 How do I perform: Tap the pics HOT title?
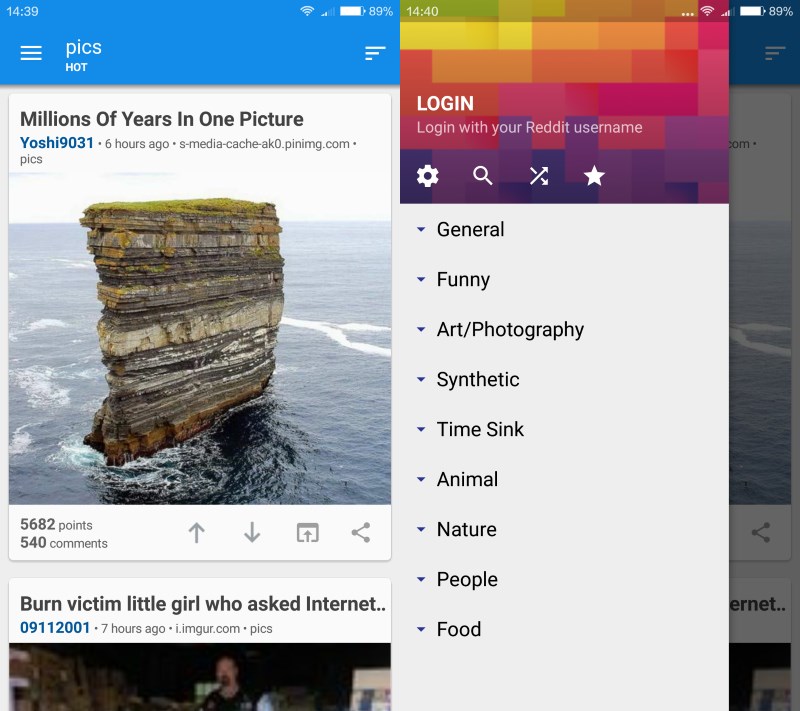(x=83, y=55)
